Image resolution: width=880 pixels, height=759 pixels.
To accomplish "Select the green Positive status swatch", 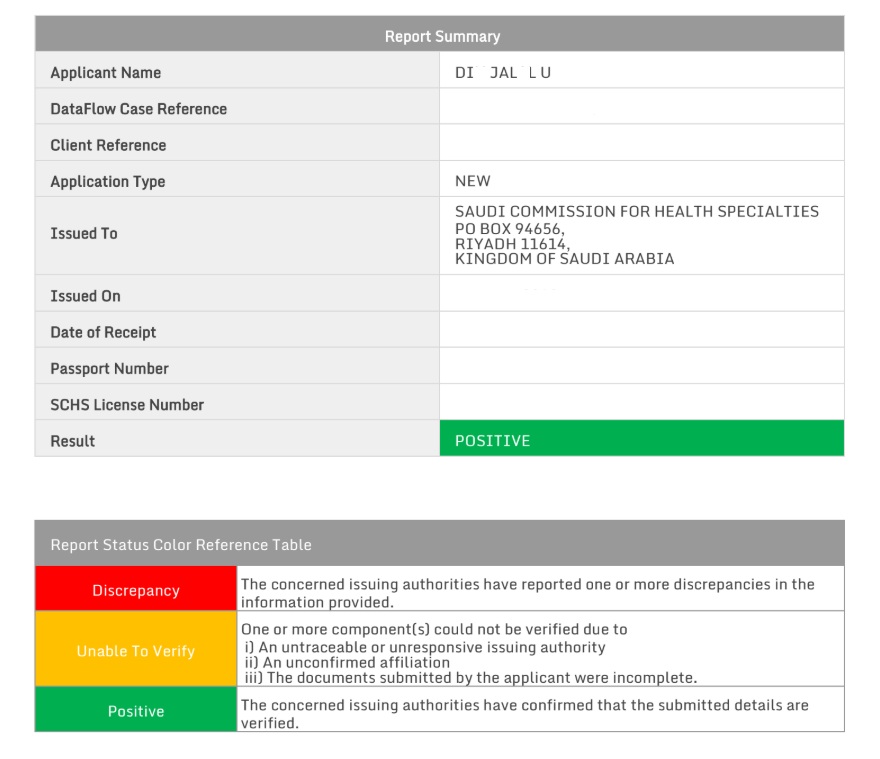I will coord(135,711).
